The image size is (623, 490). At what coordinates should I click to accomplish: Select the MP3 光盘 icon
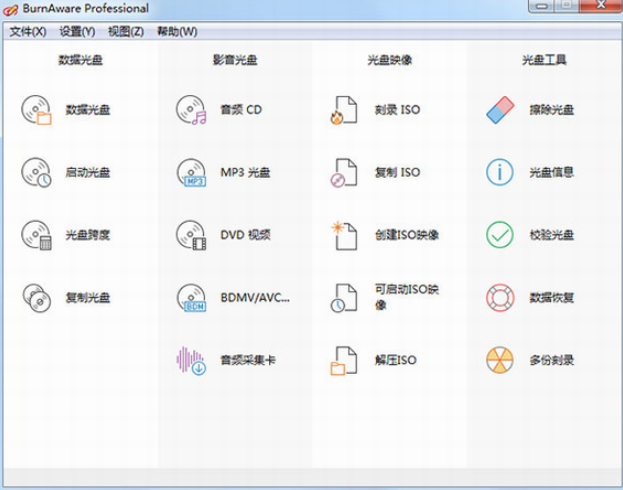click(x=190, y=172)
